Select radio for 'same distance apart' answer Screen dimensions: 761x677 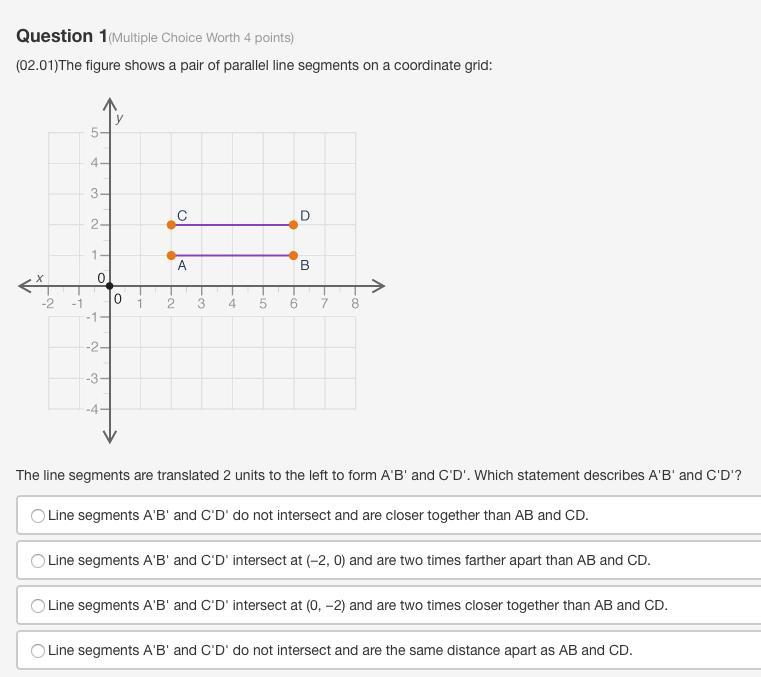point(38,650)
